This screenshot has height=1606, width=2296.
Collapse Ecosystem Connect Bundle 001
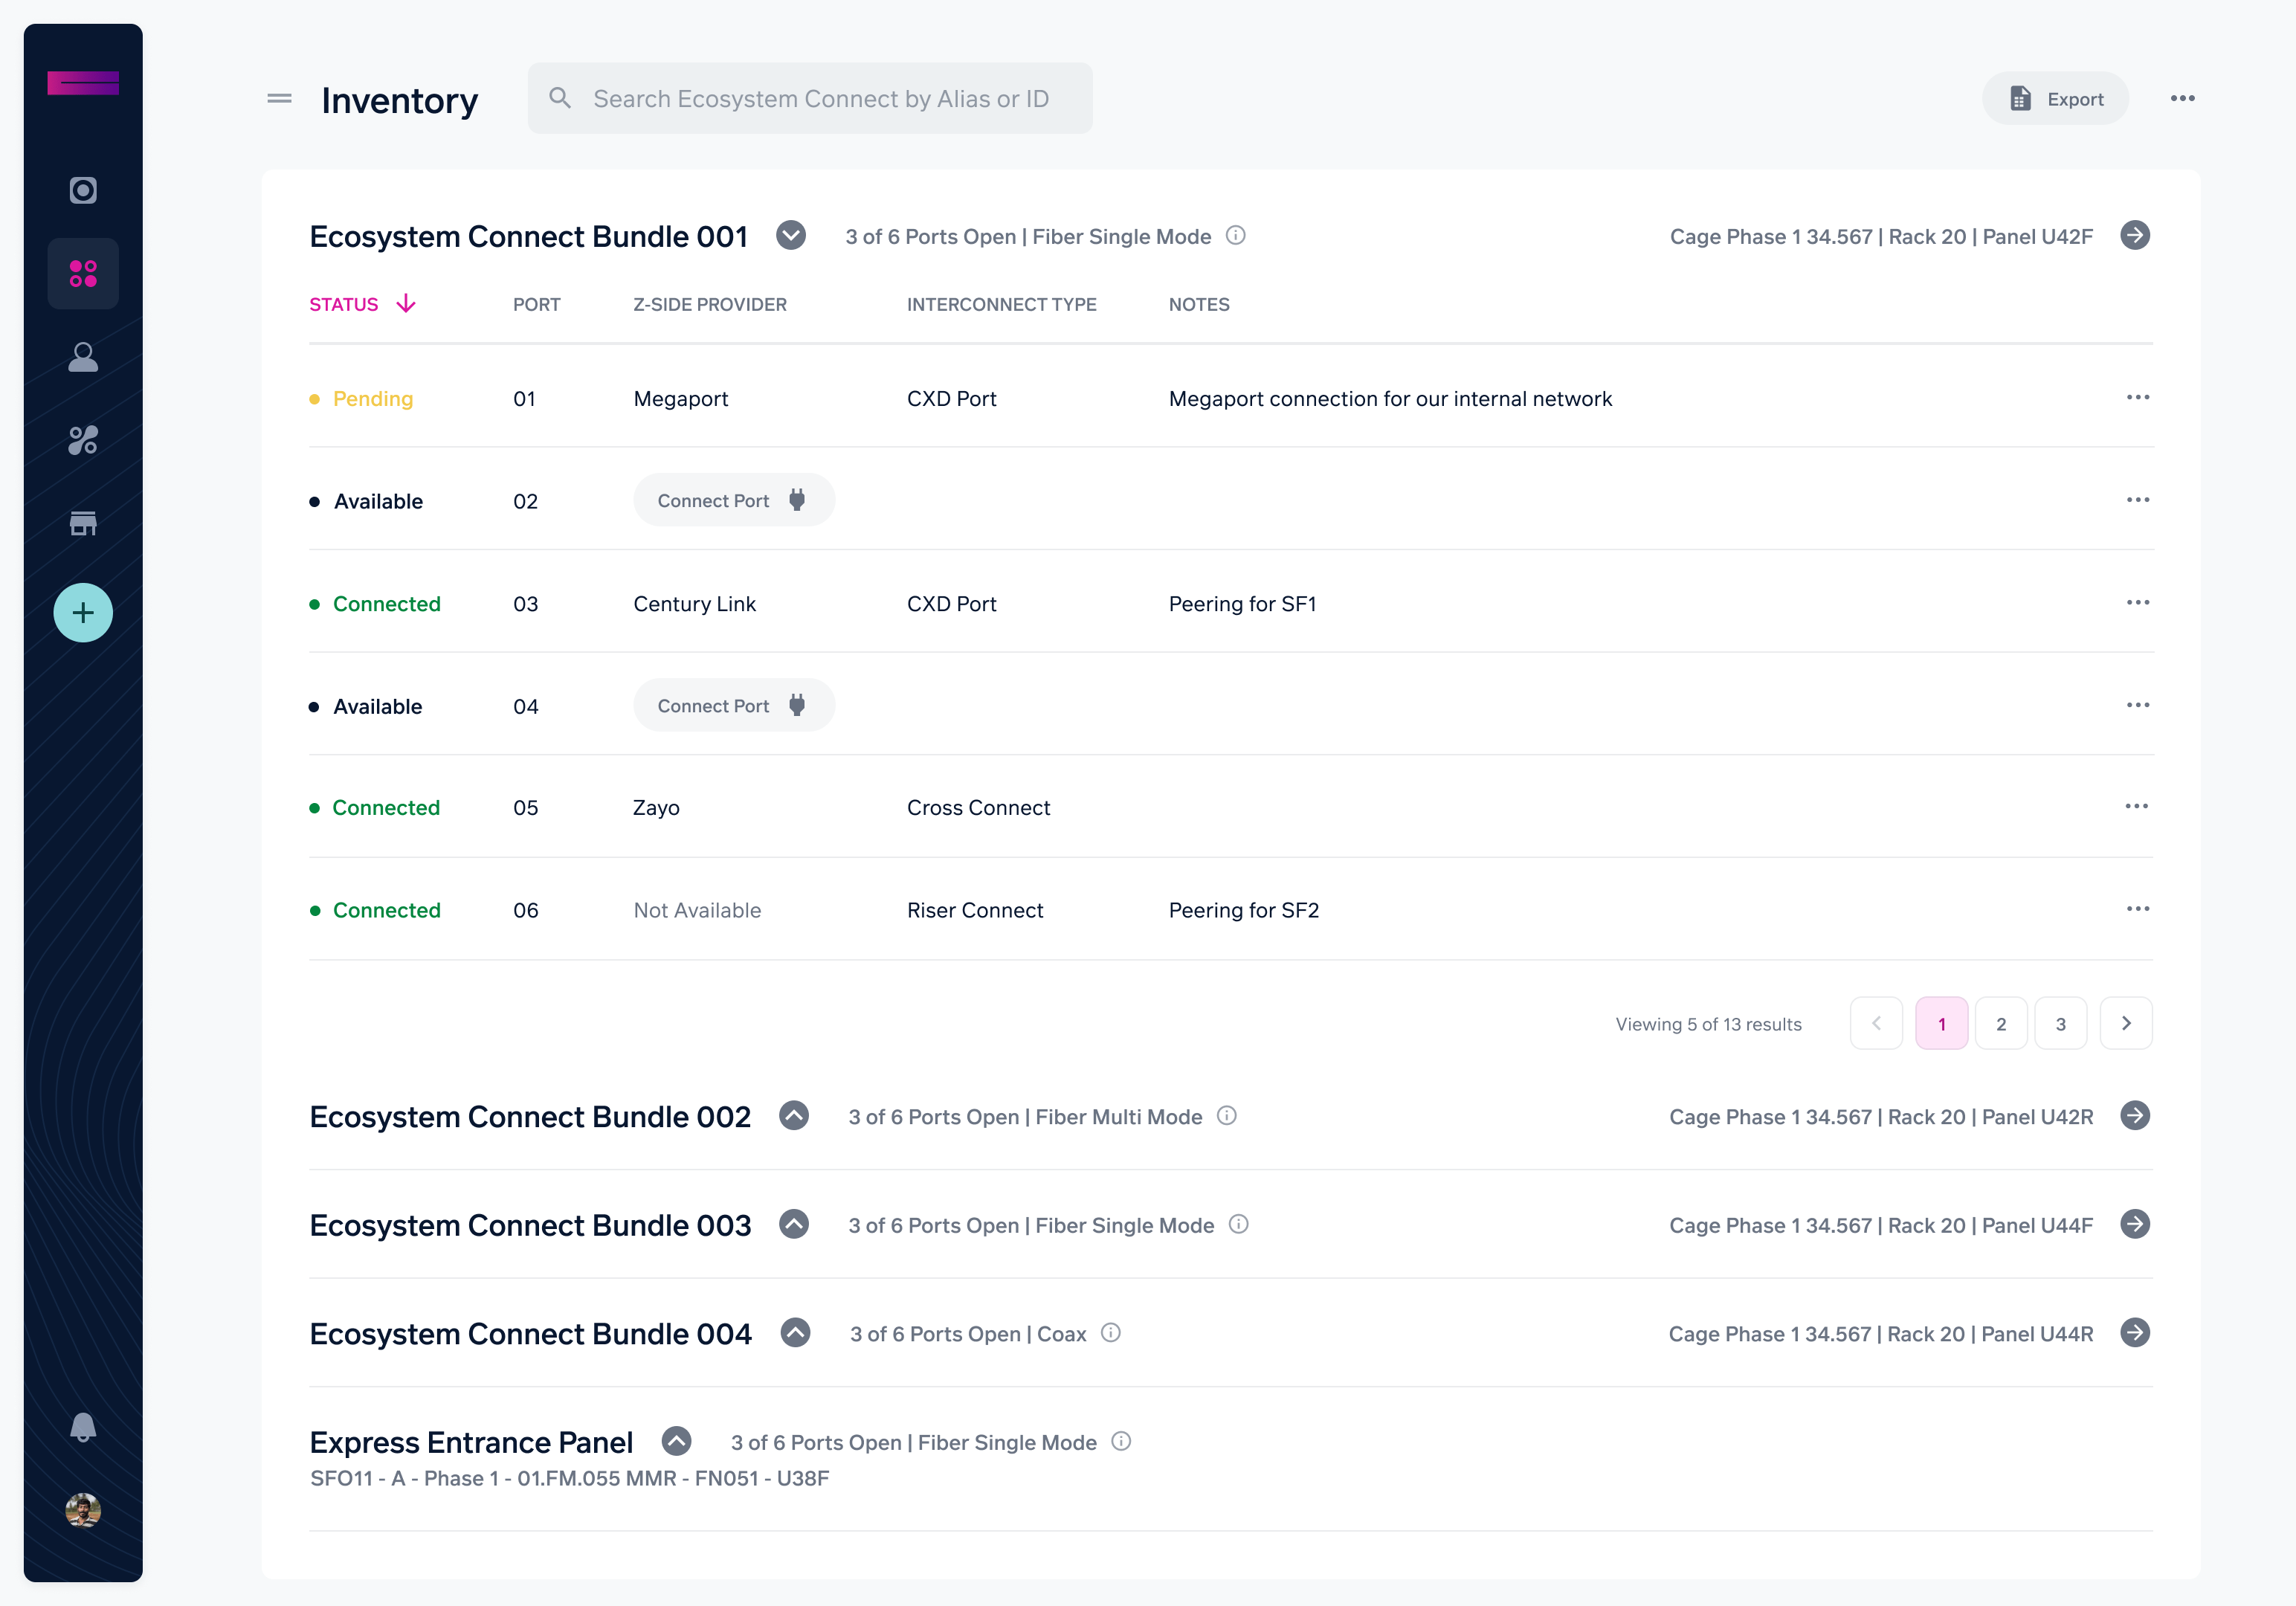[791, 236]
